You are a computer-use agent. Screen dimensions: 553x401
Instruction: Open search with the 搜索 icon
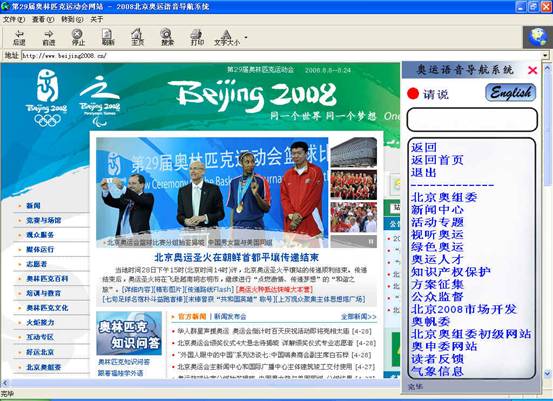click(x=167, y=37)
